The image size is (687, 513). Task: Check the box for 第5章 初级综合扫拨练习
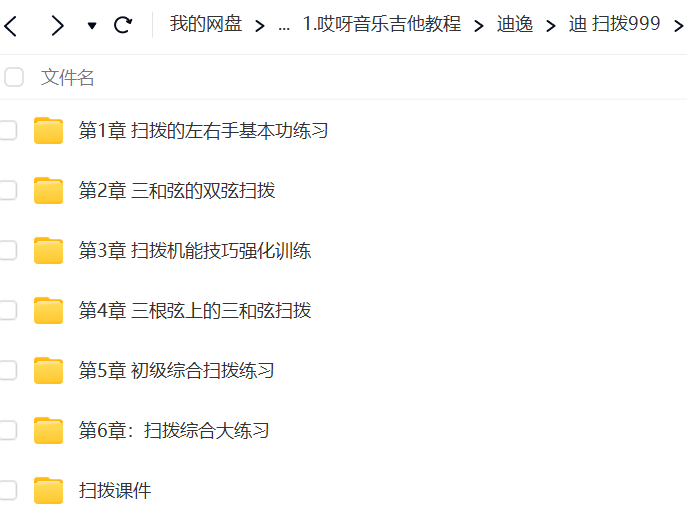click(x=7, y=371)
